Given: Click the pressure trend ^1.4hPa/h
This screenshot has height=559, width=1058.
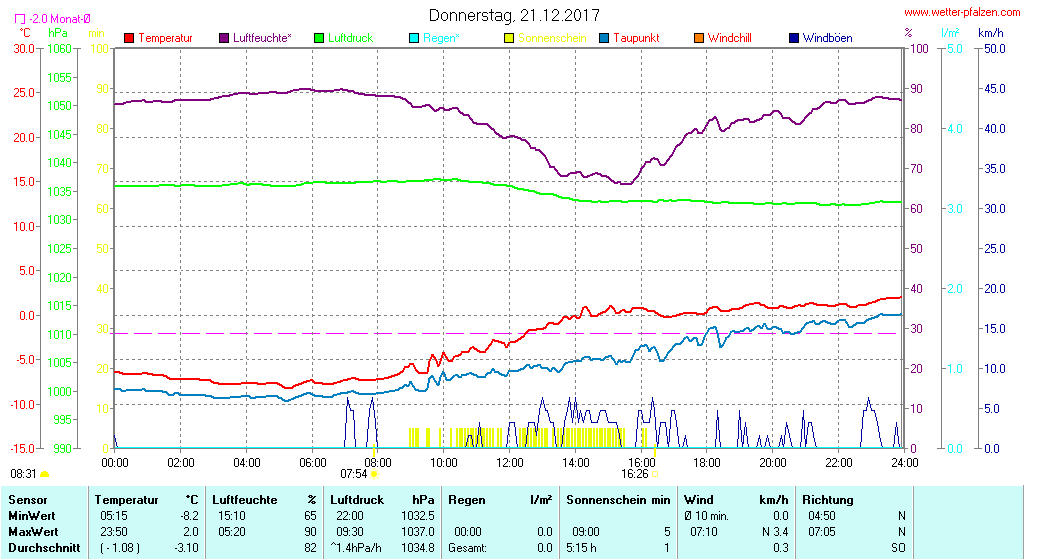Looking at the screenshot, I should pos(356,548).
